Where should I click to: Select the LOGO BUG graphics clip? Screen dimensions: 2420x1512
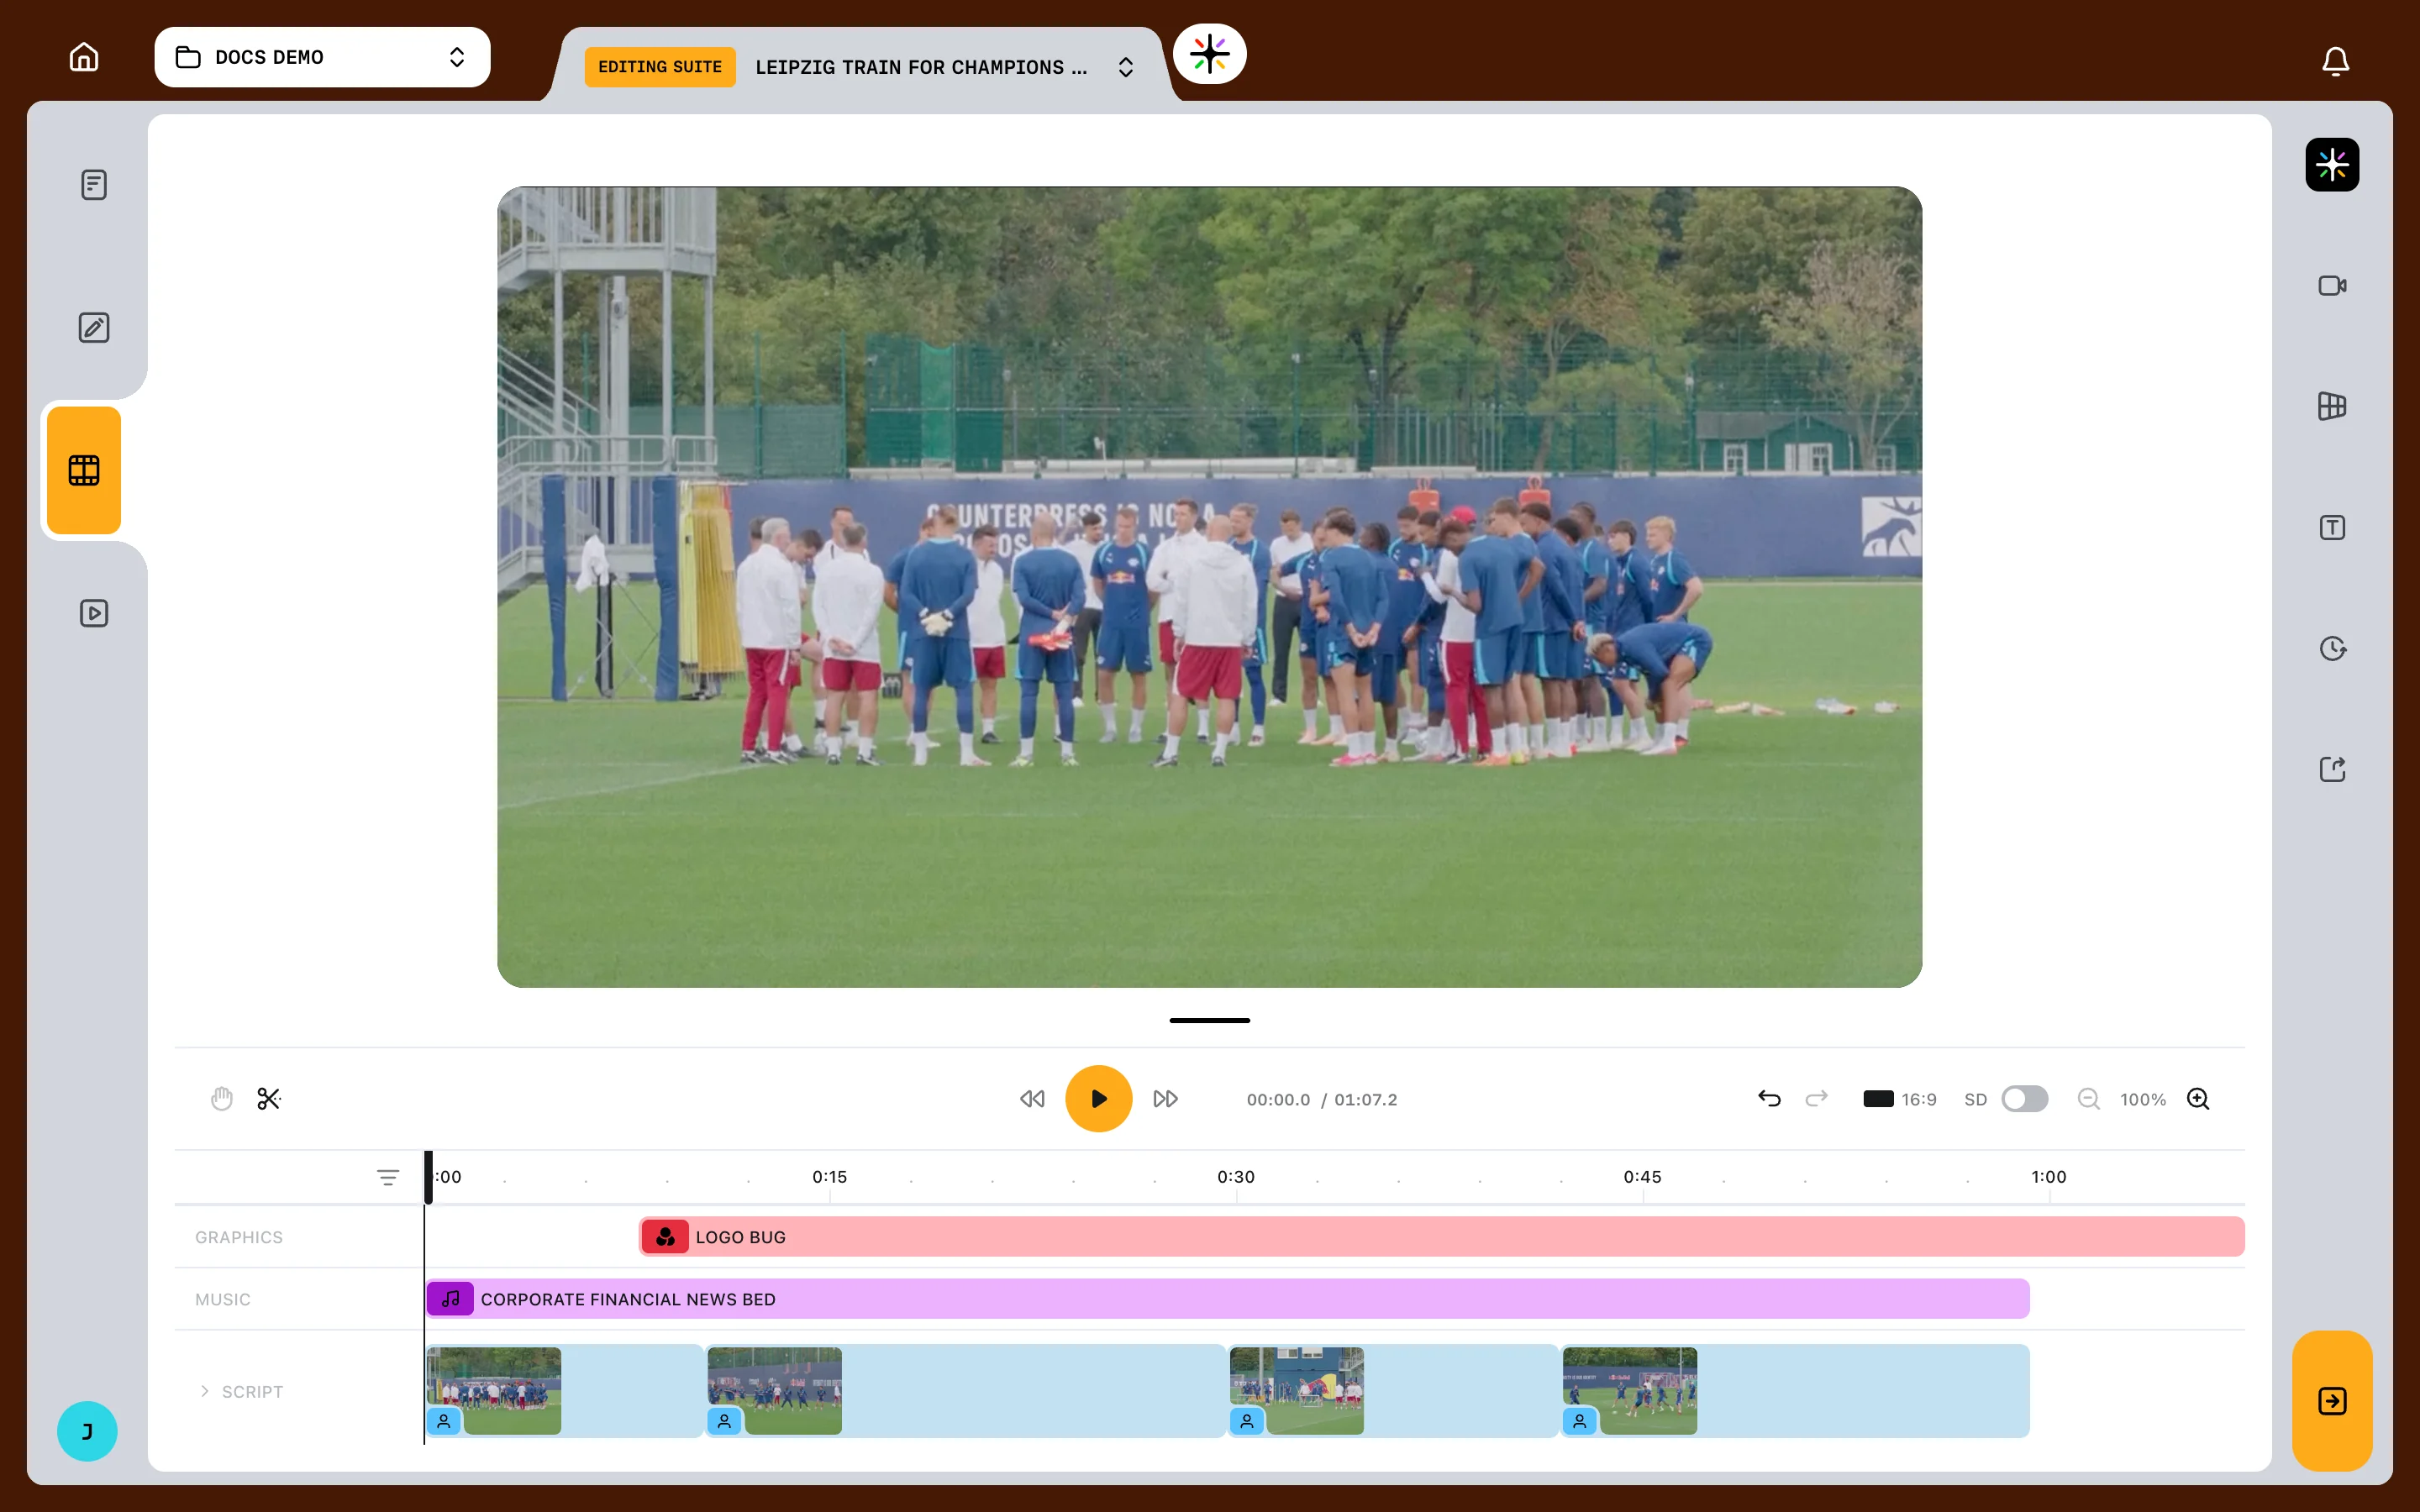click(1441, 1237)
